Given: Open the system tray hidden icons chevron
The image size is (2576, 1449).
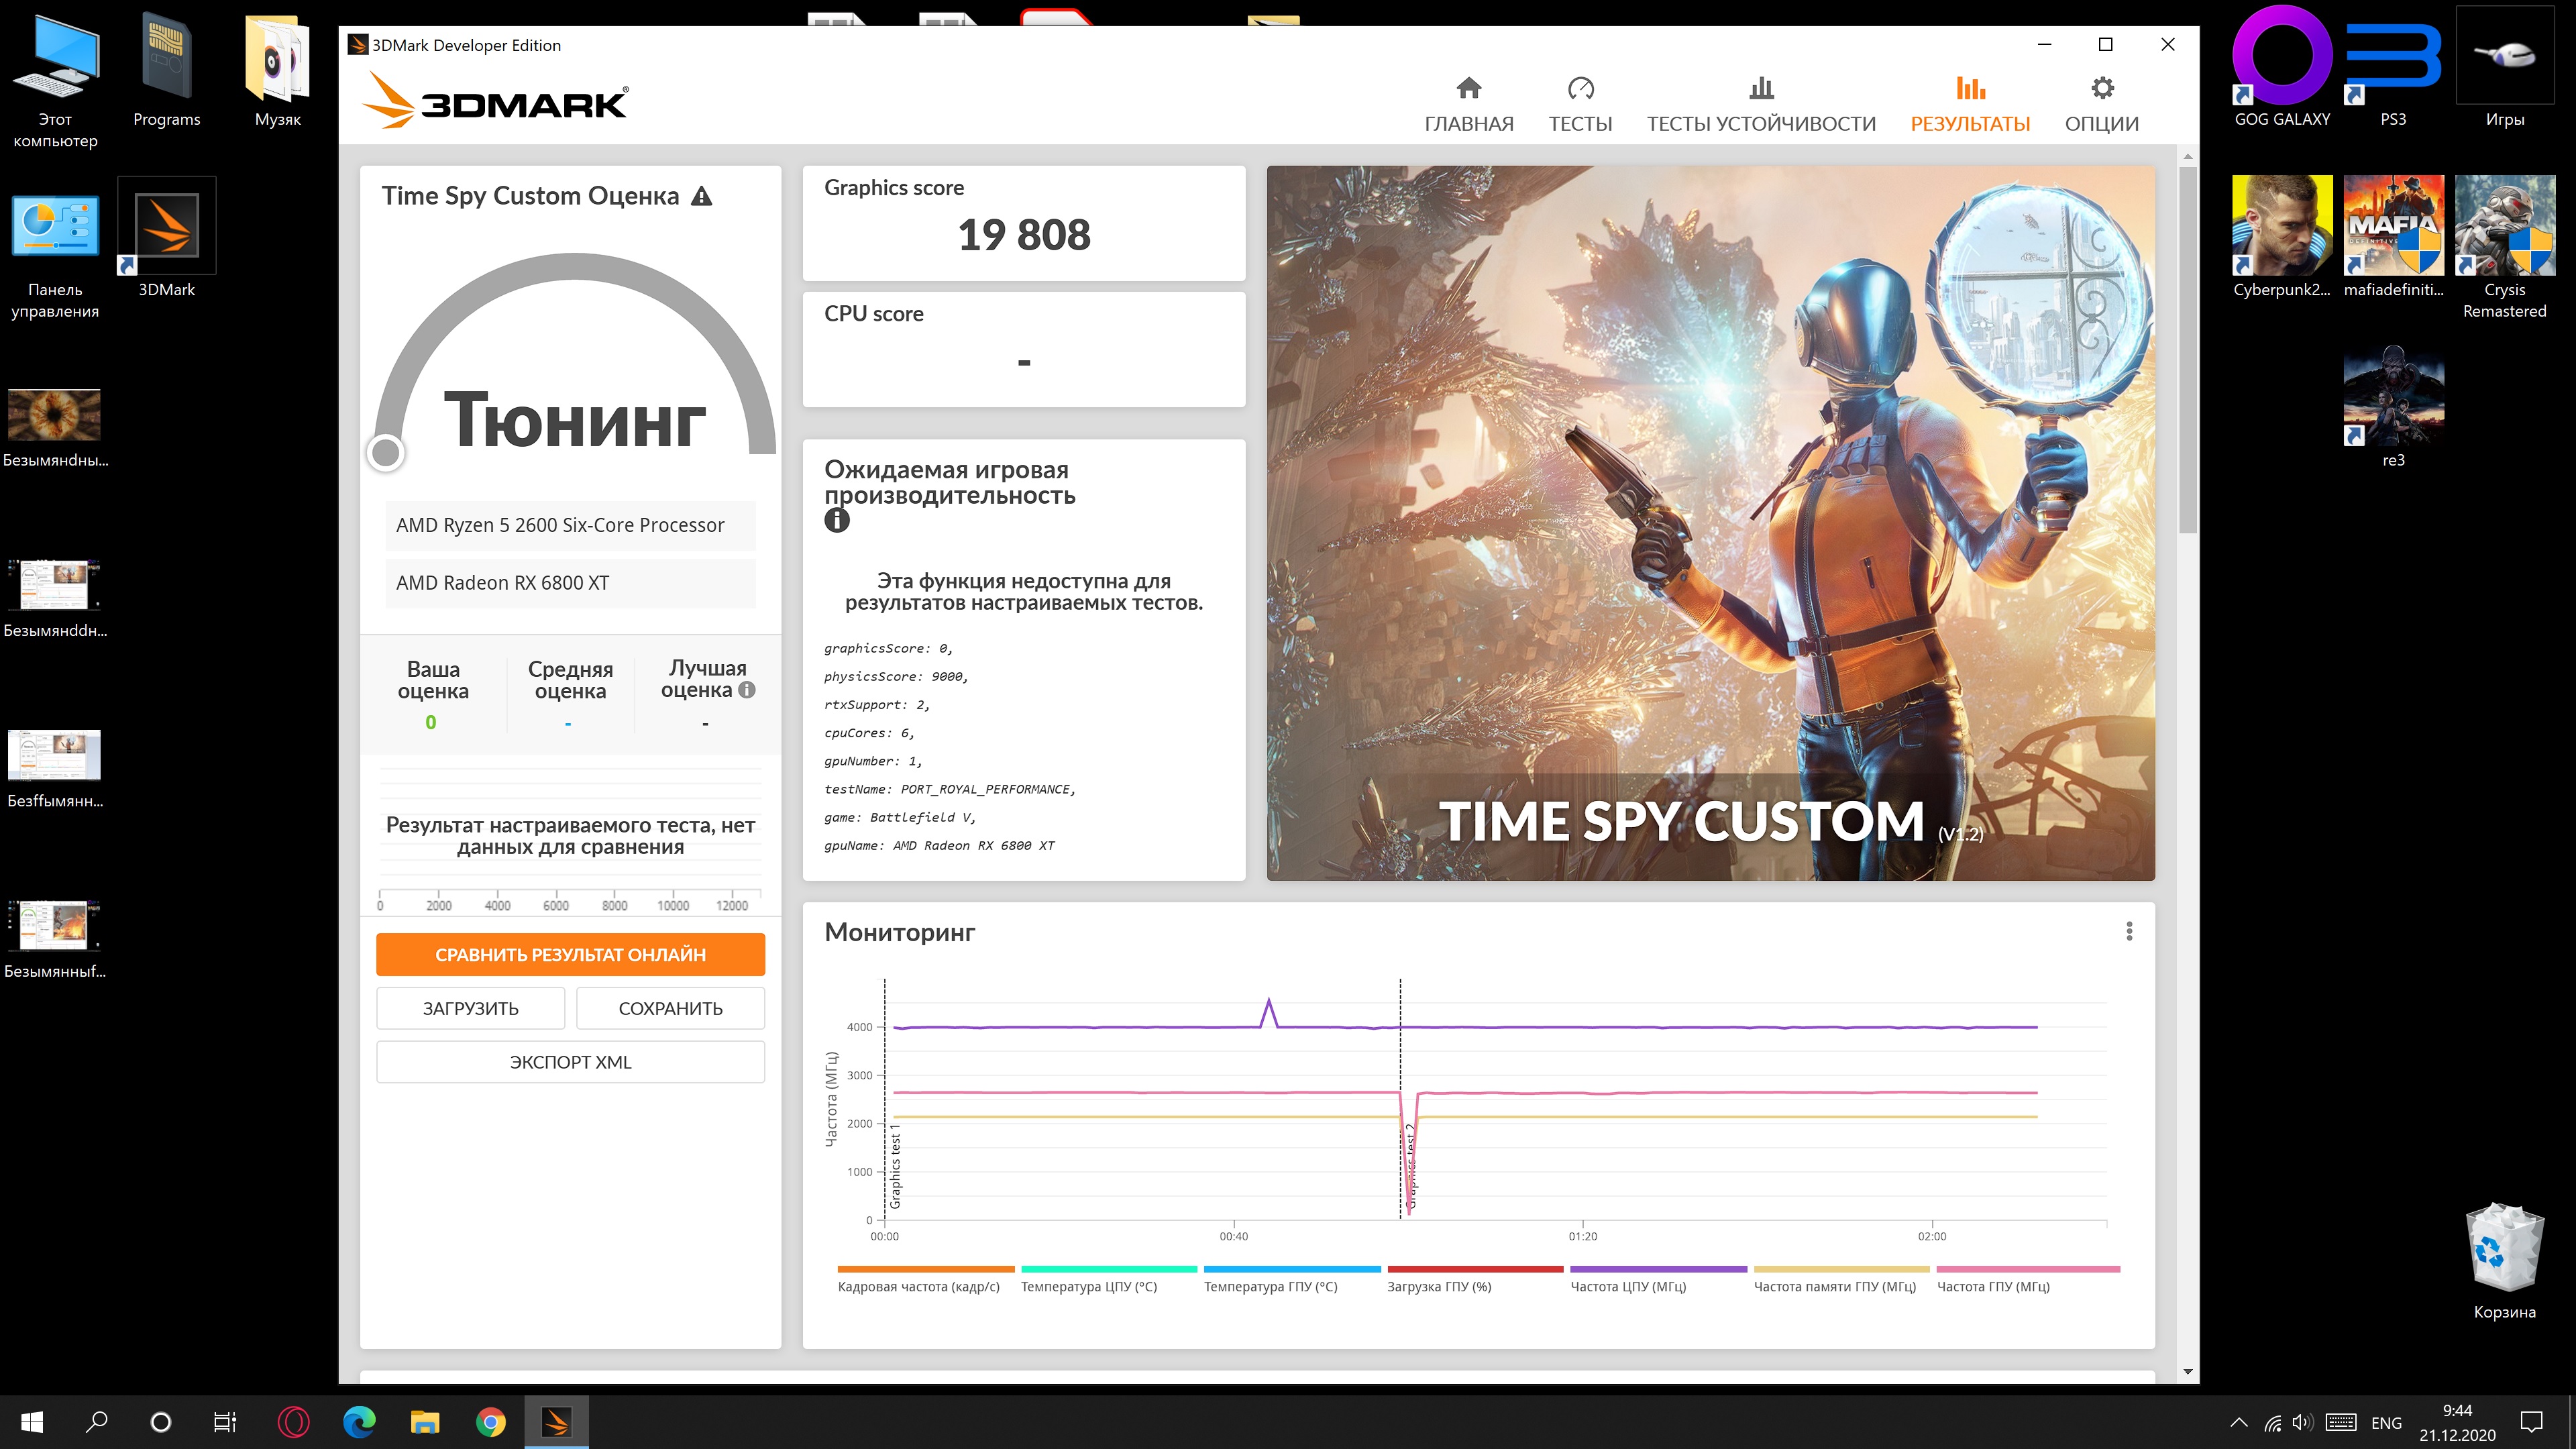Looking at the screenshot, I should coord(2239,1422).
